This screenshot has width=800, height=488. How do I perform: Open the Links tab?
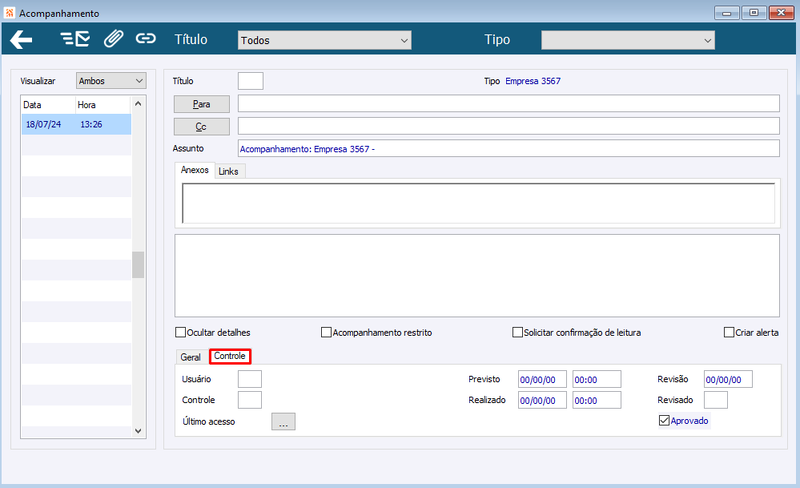pos(229,172)
